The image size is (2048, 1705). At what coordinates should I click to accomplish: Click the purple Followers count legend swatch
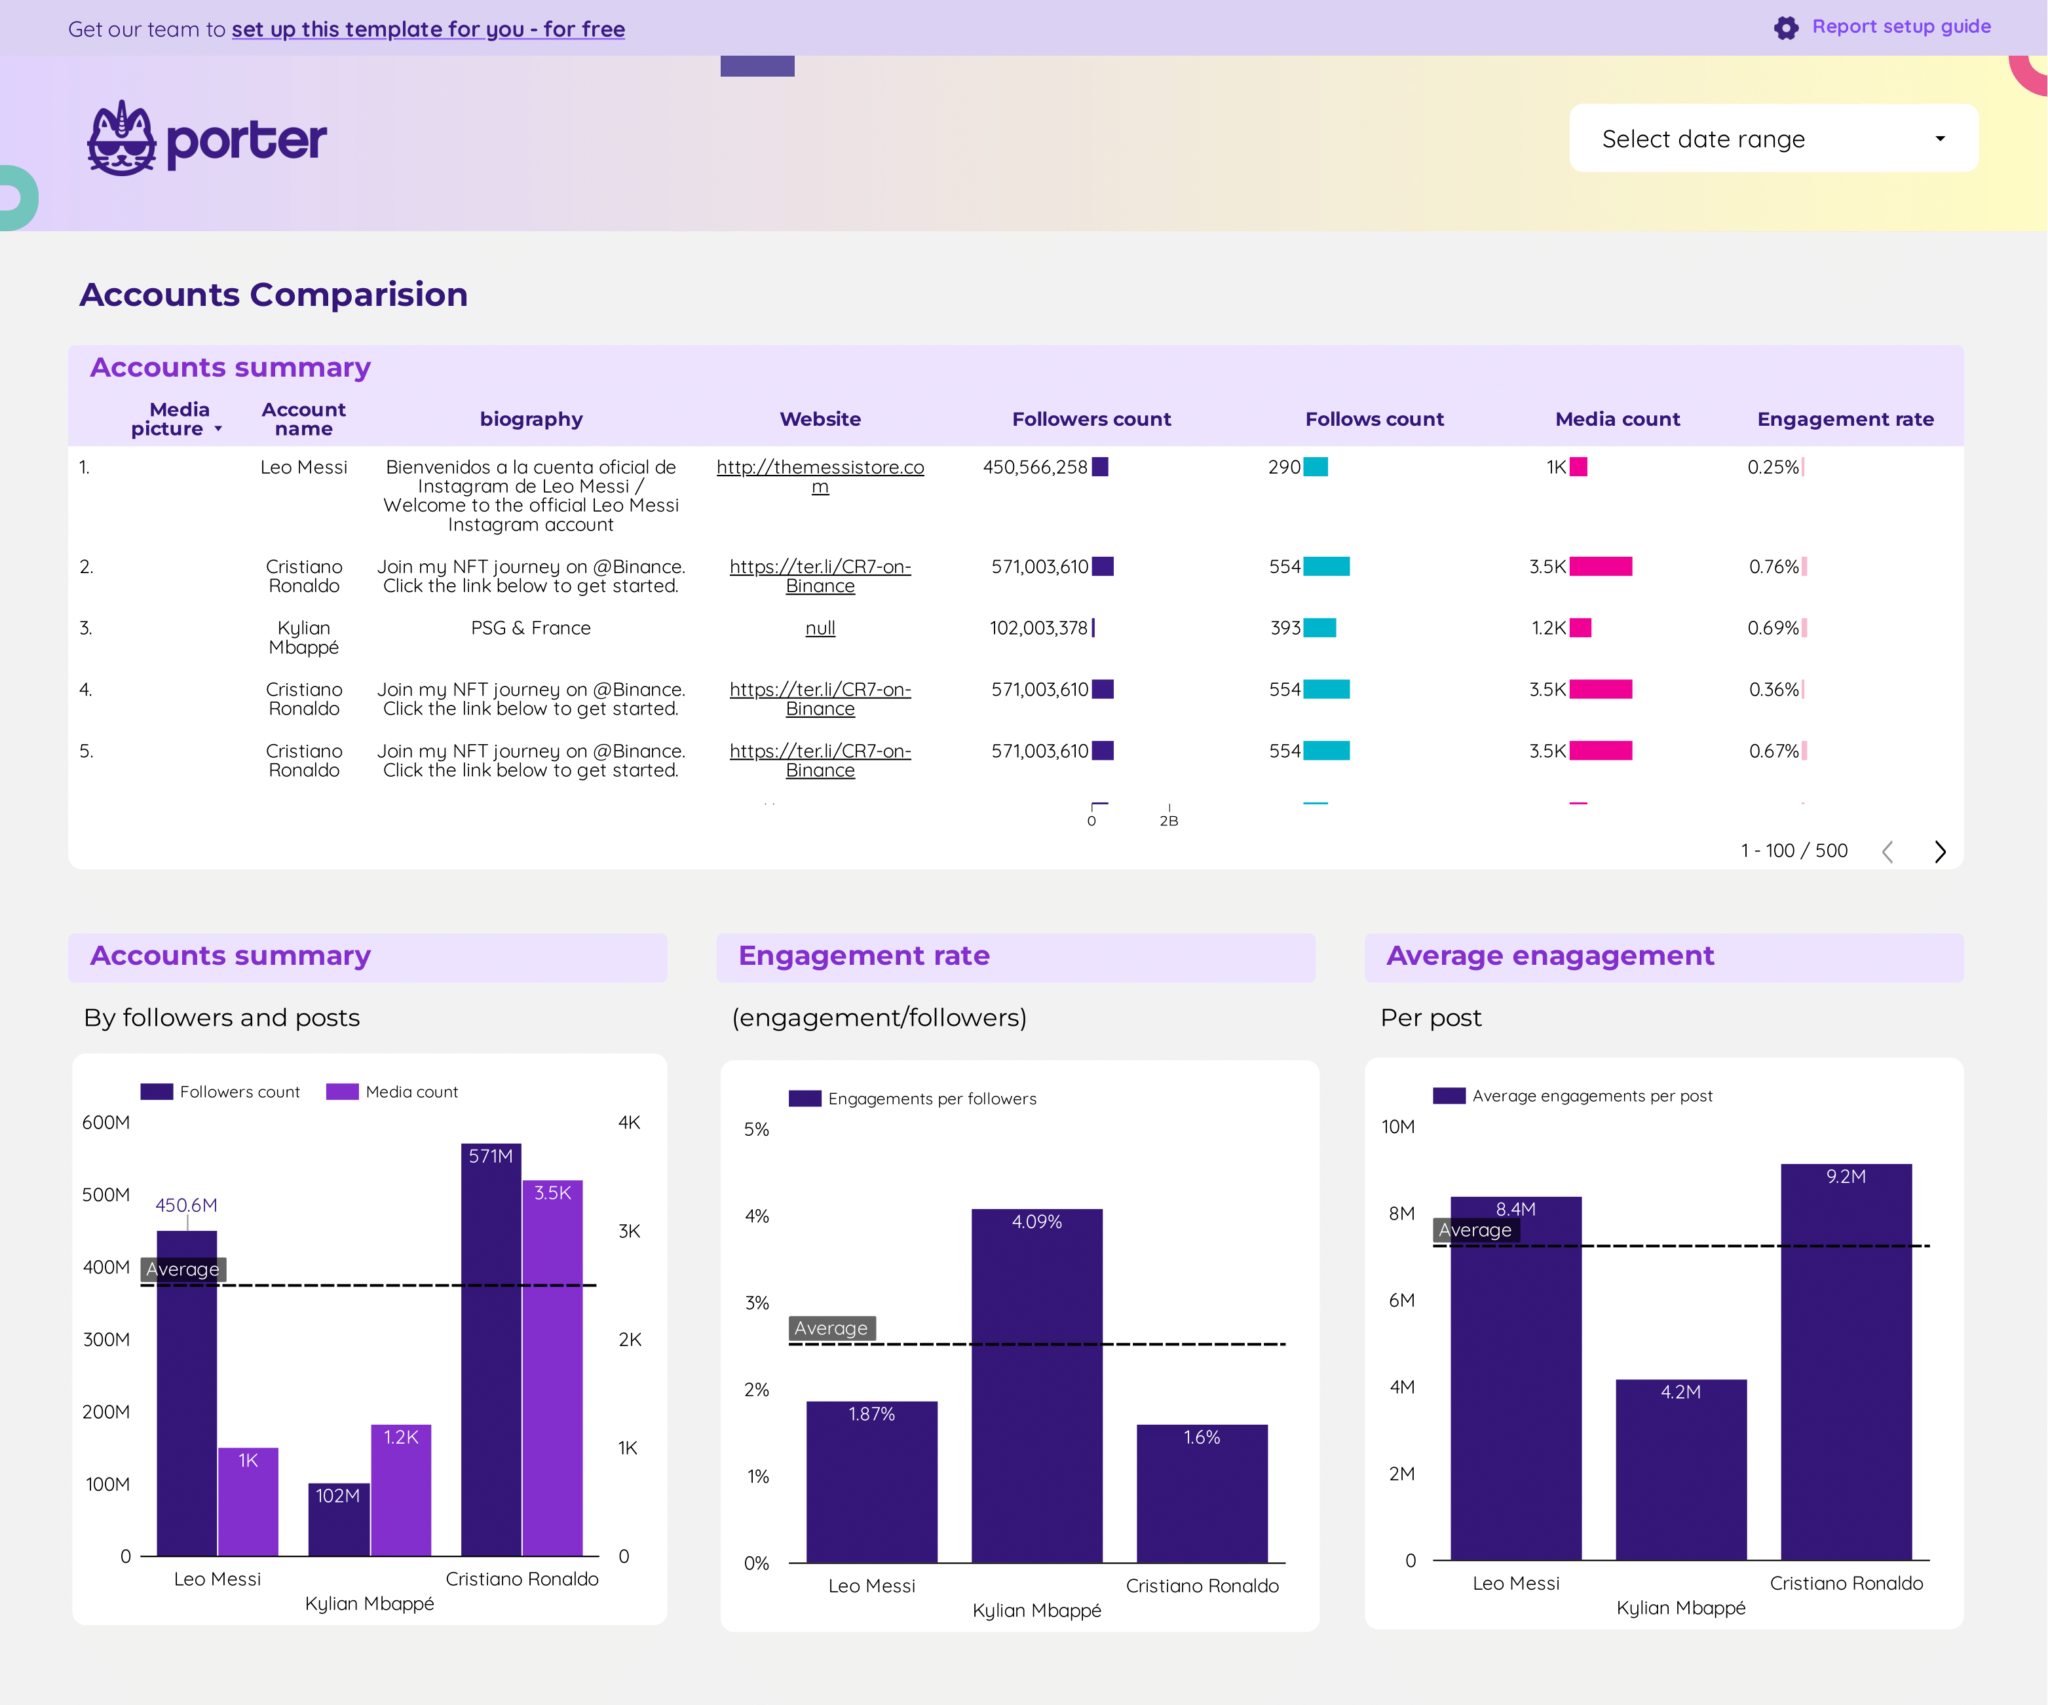[x=158, y=1091]
